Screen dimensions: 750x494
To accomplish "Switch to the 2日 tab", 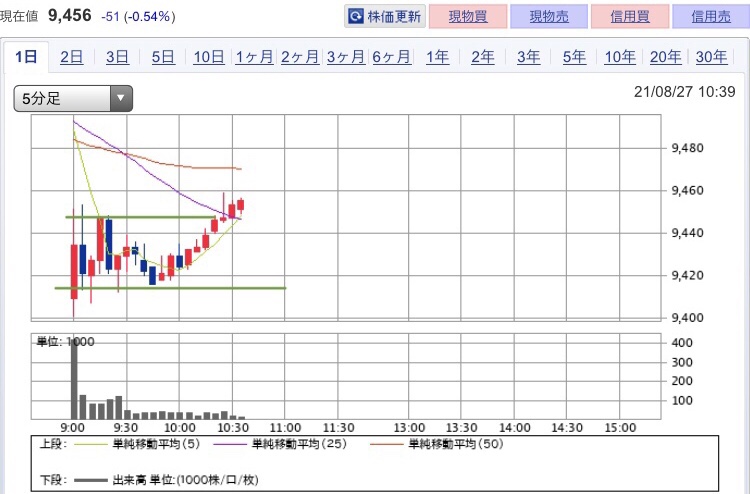I will (71, 57).
